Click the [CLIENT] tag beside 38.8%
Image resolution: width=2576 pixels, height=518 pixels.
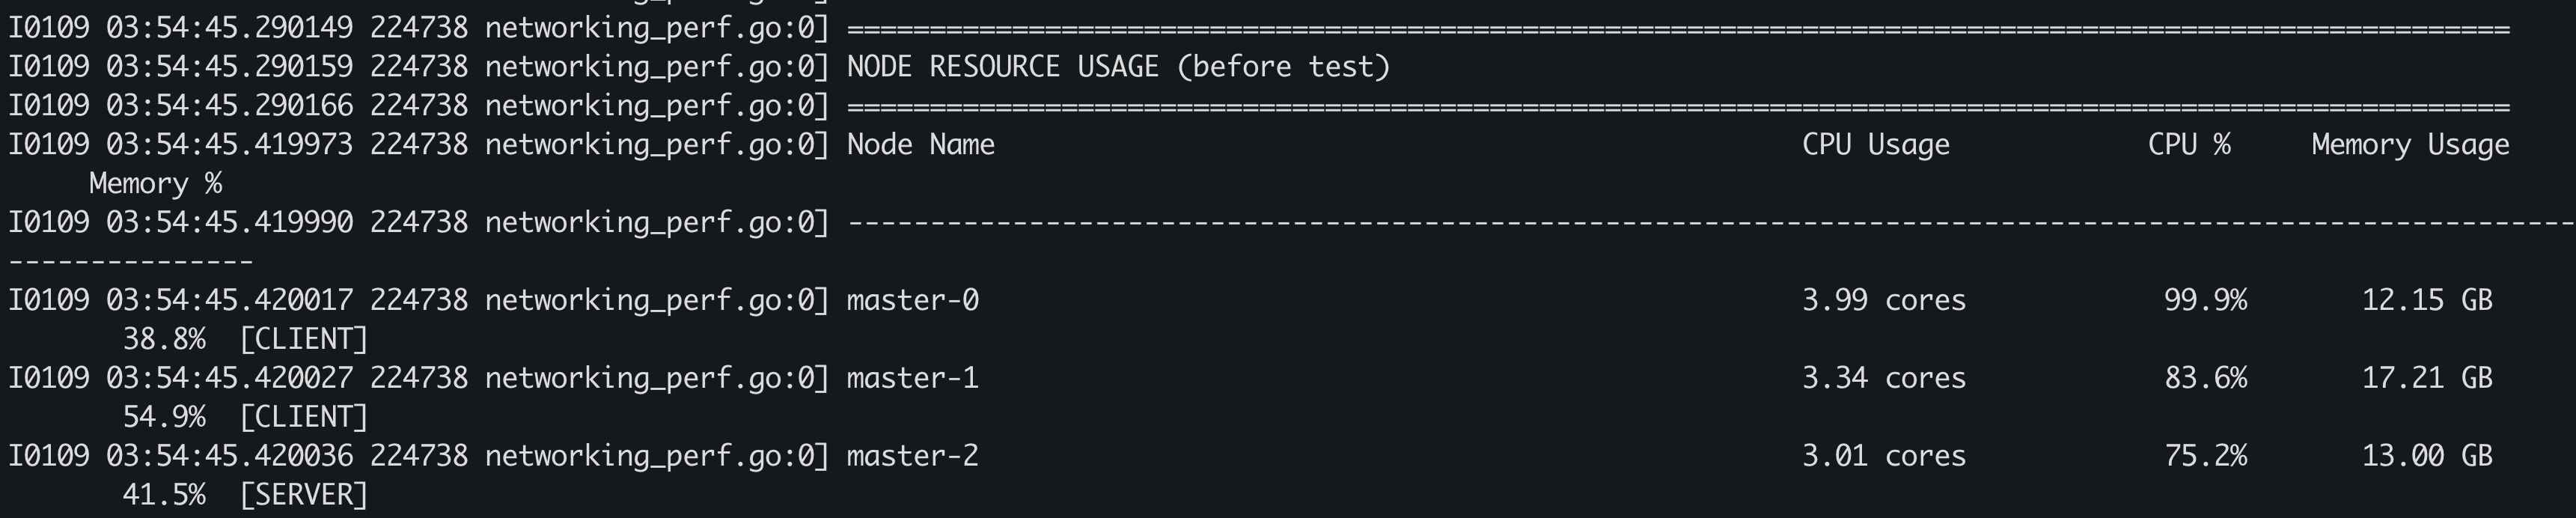[x=303, y=339]
